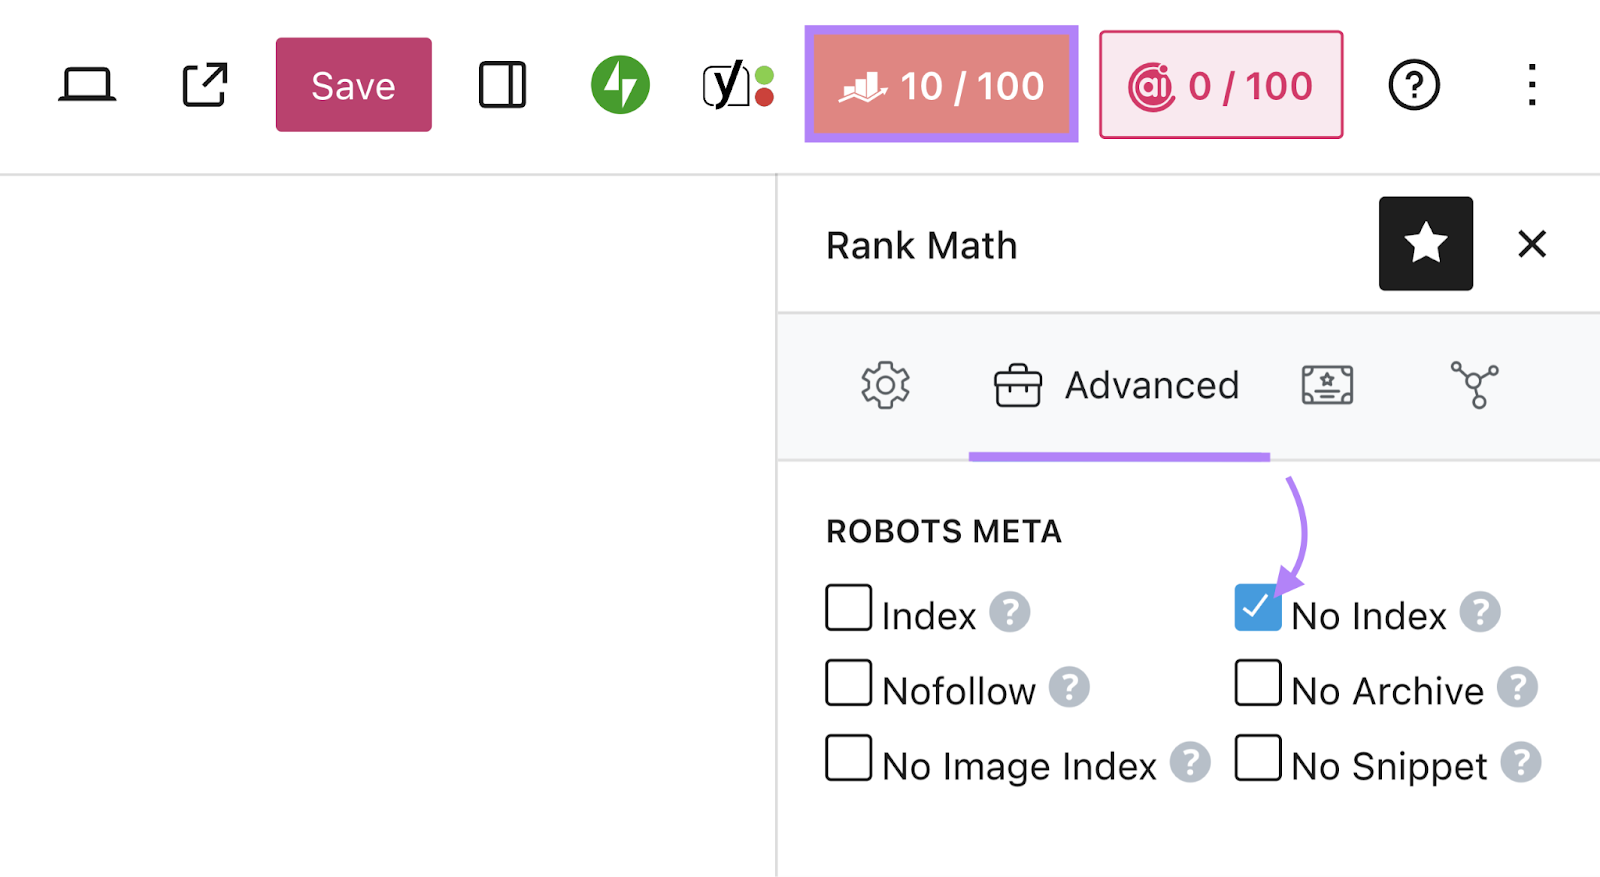Image resolution: width=1600 pixels, height=877 pixels.
Task: Select the Advanced tab
Action: point(1118,385)
